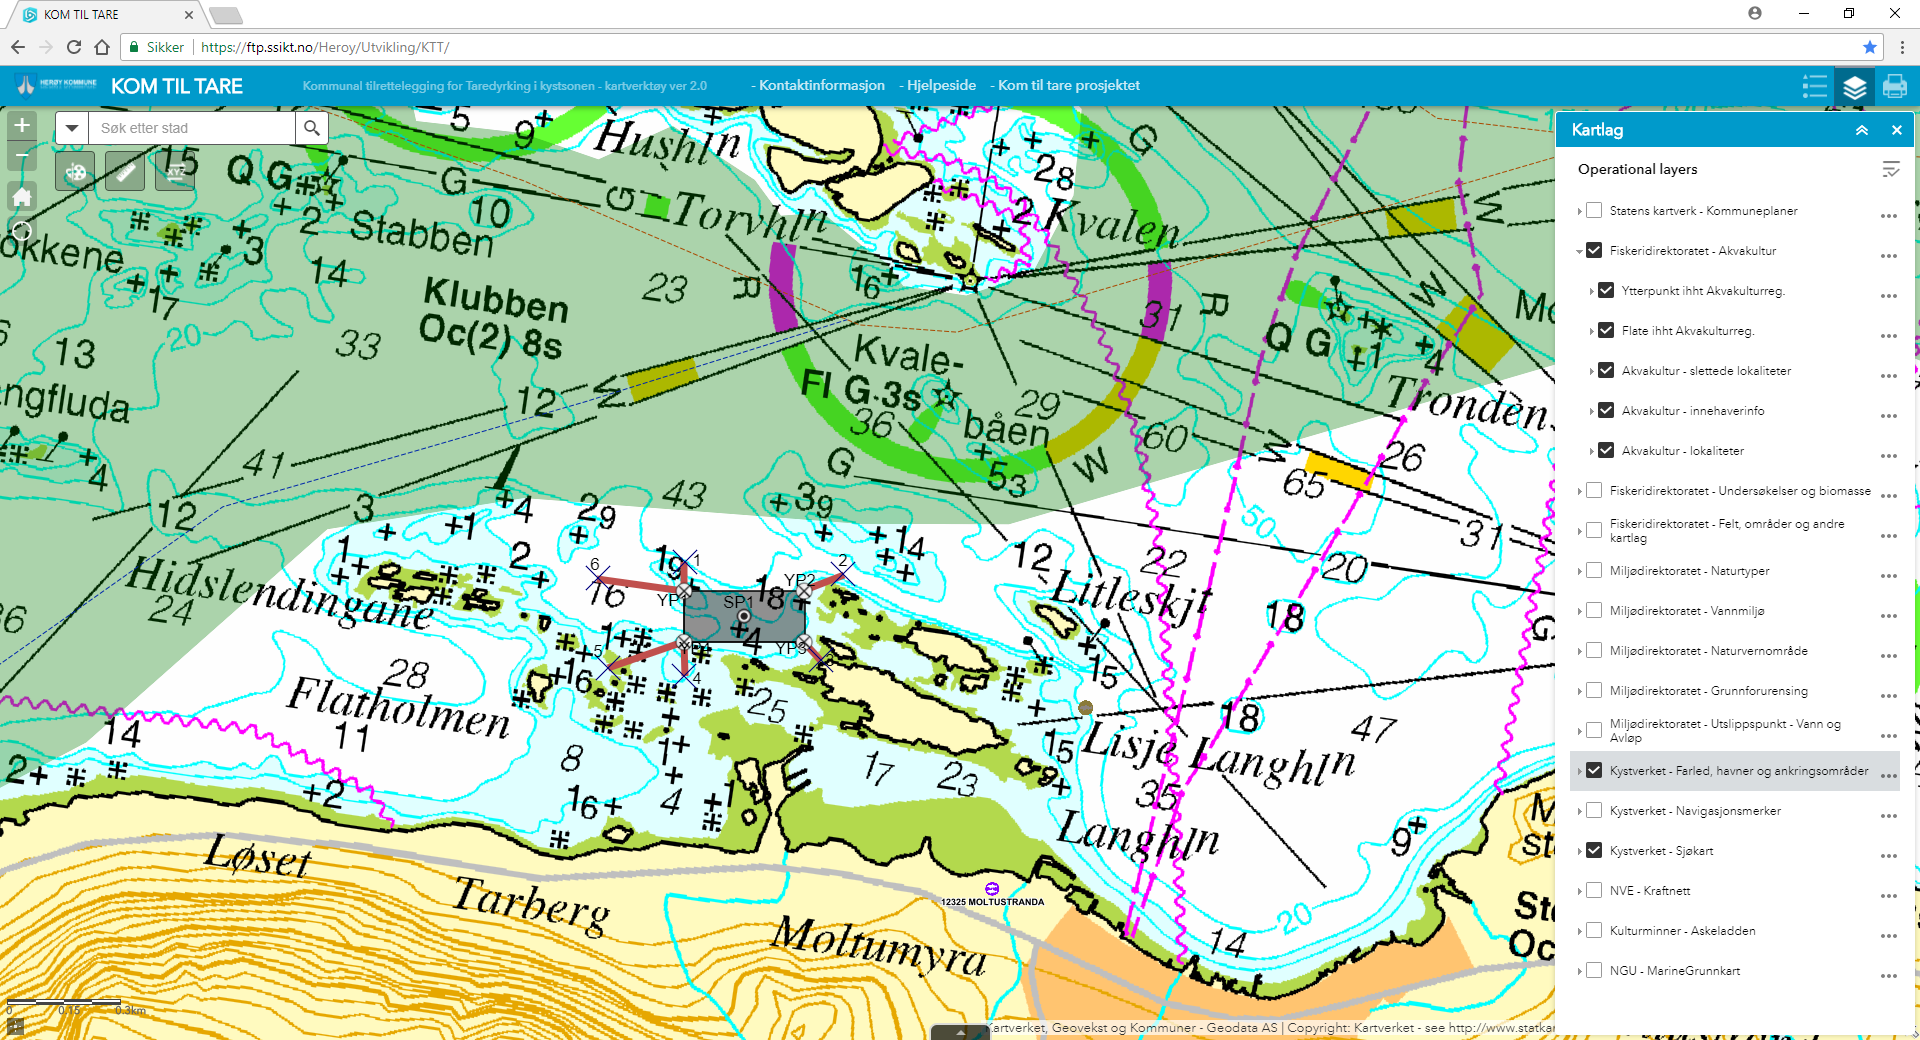Open the Kom til tare prosjektet link
The width and height of the screenshot is (1920, 1040).
(x=1068, y=85)
